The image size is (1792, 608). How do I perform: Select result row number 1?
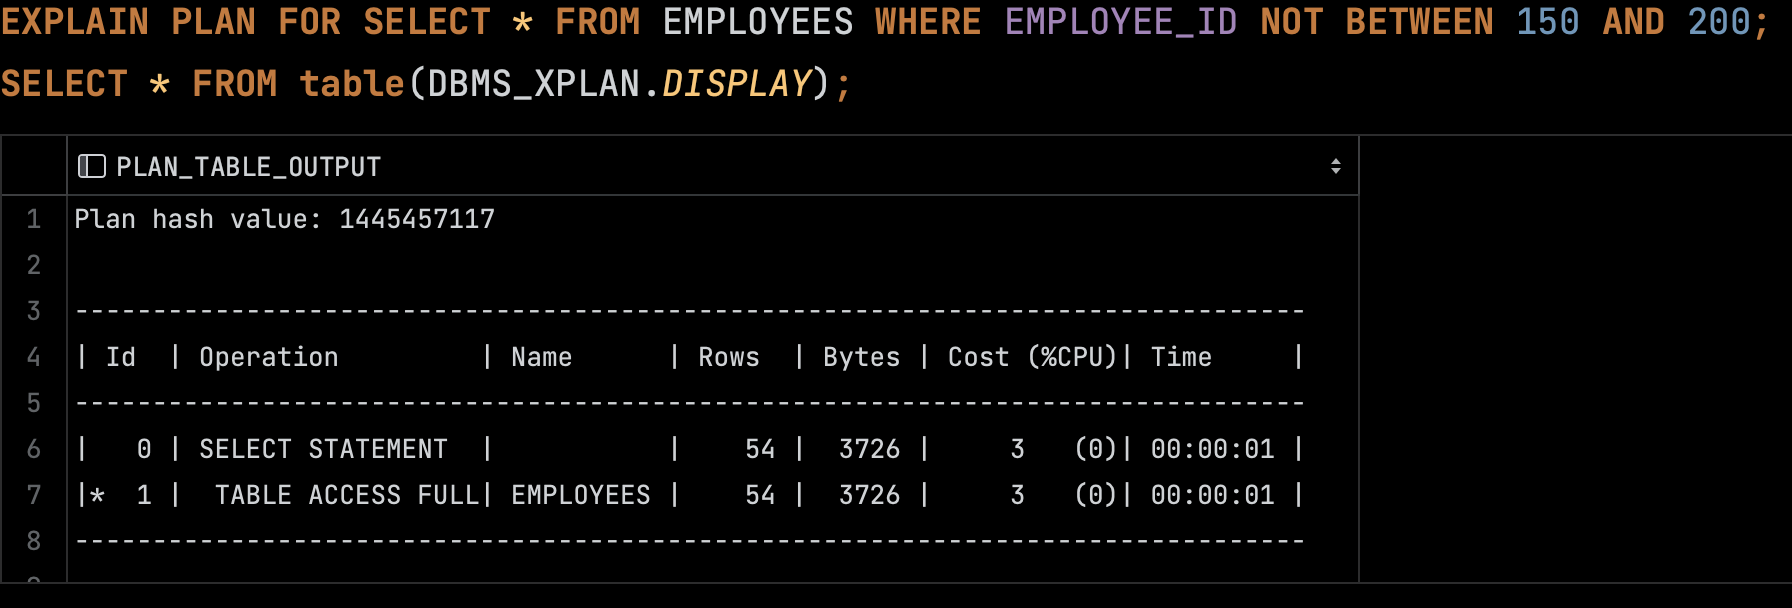click(34, 219)
